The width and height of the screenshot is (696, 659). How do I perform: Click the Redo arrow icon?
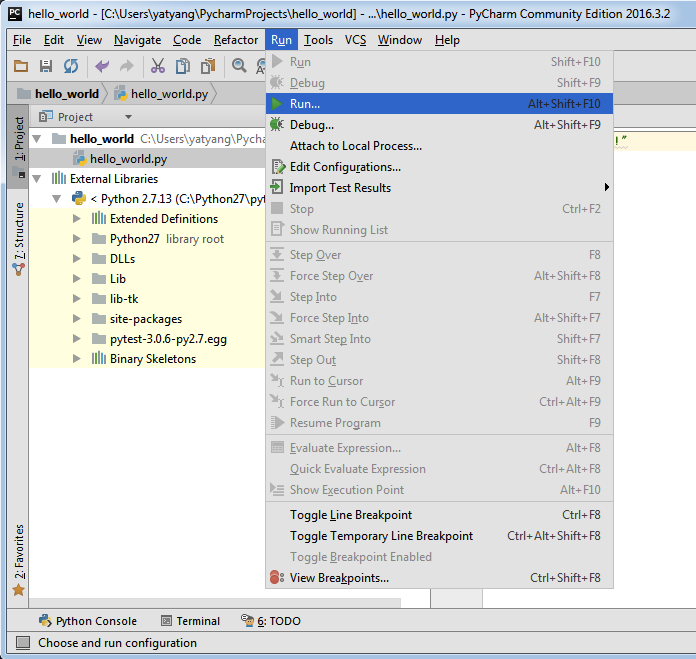pos(127,67)
